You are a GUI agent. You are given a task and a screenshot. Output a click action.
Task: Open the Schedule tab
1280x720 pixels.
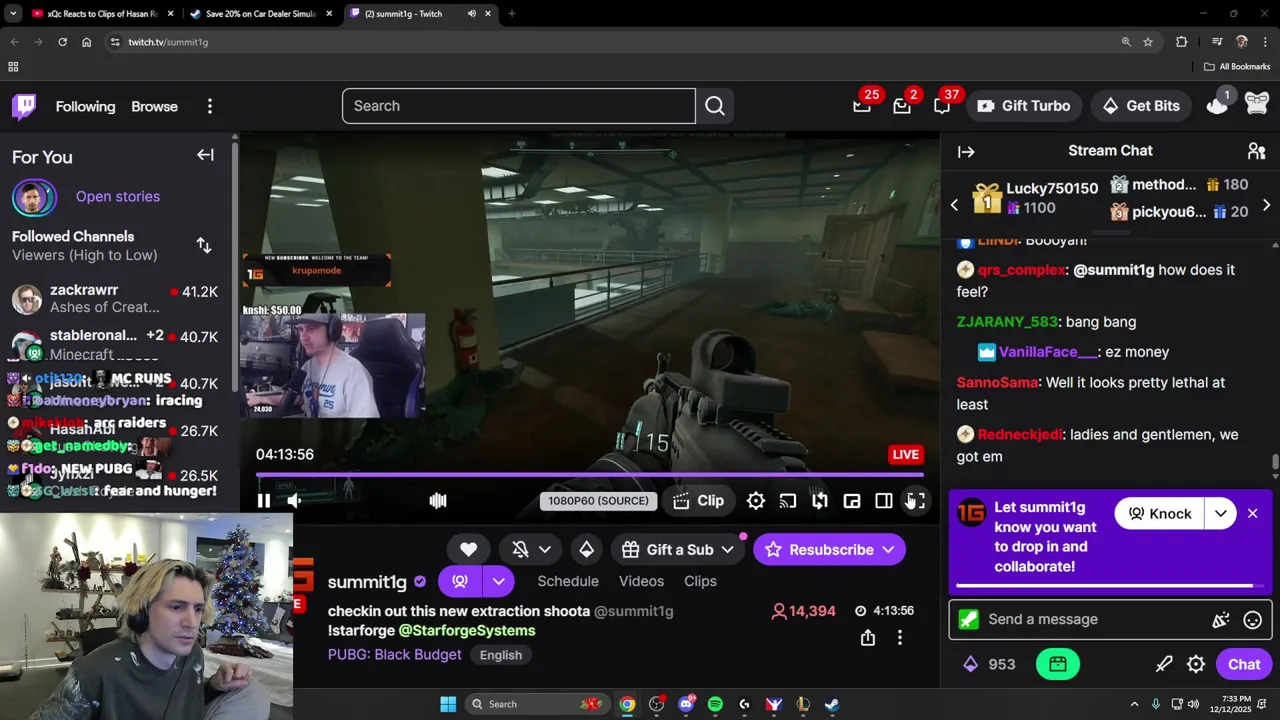coord(568,581)
